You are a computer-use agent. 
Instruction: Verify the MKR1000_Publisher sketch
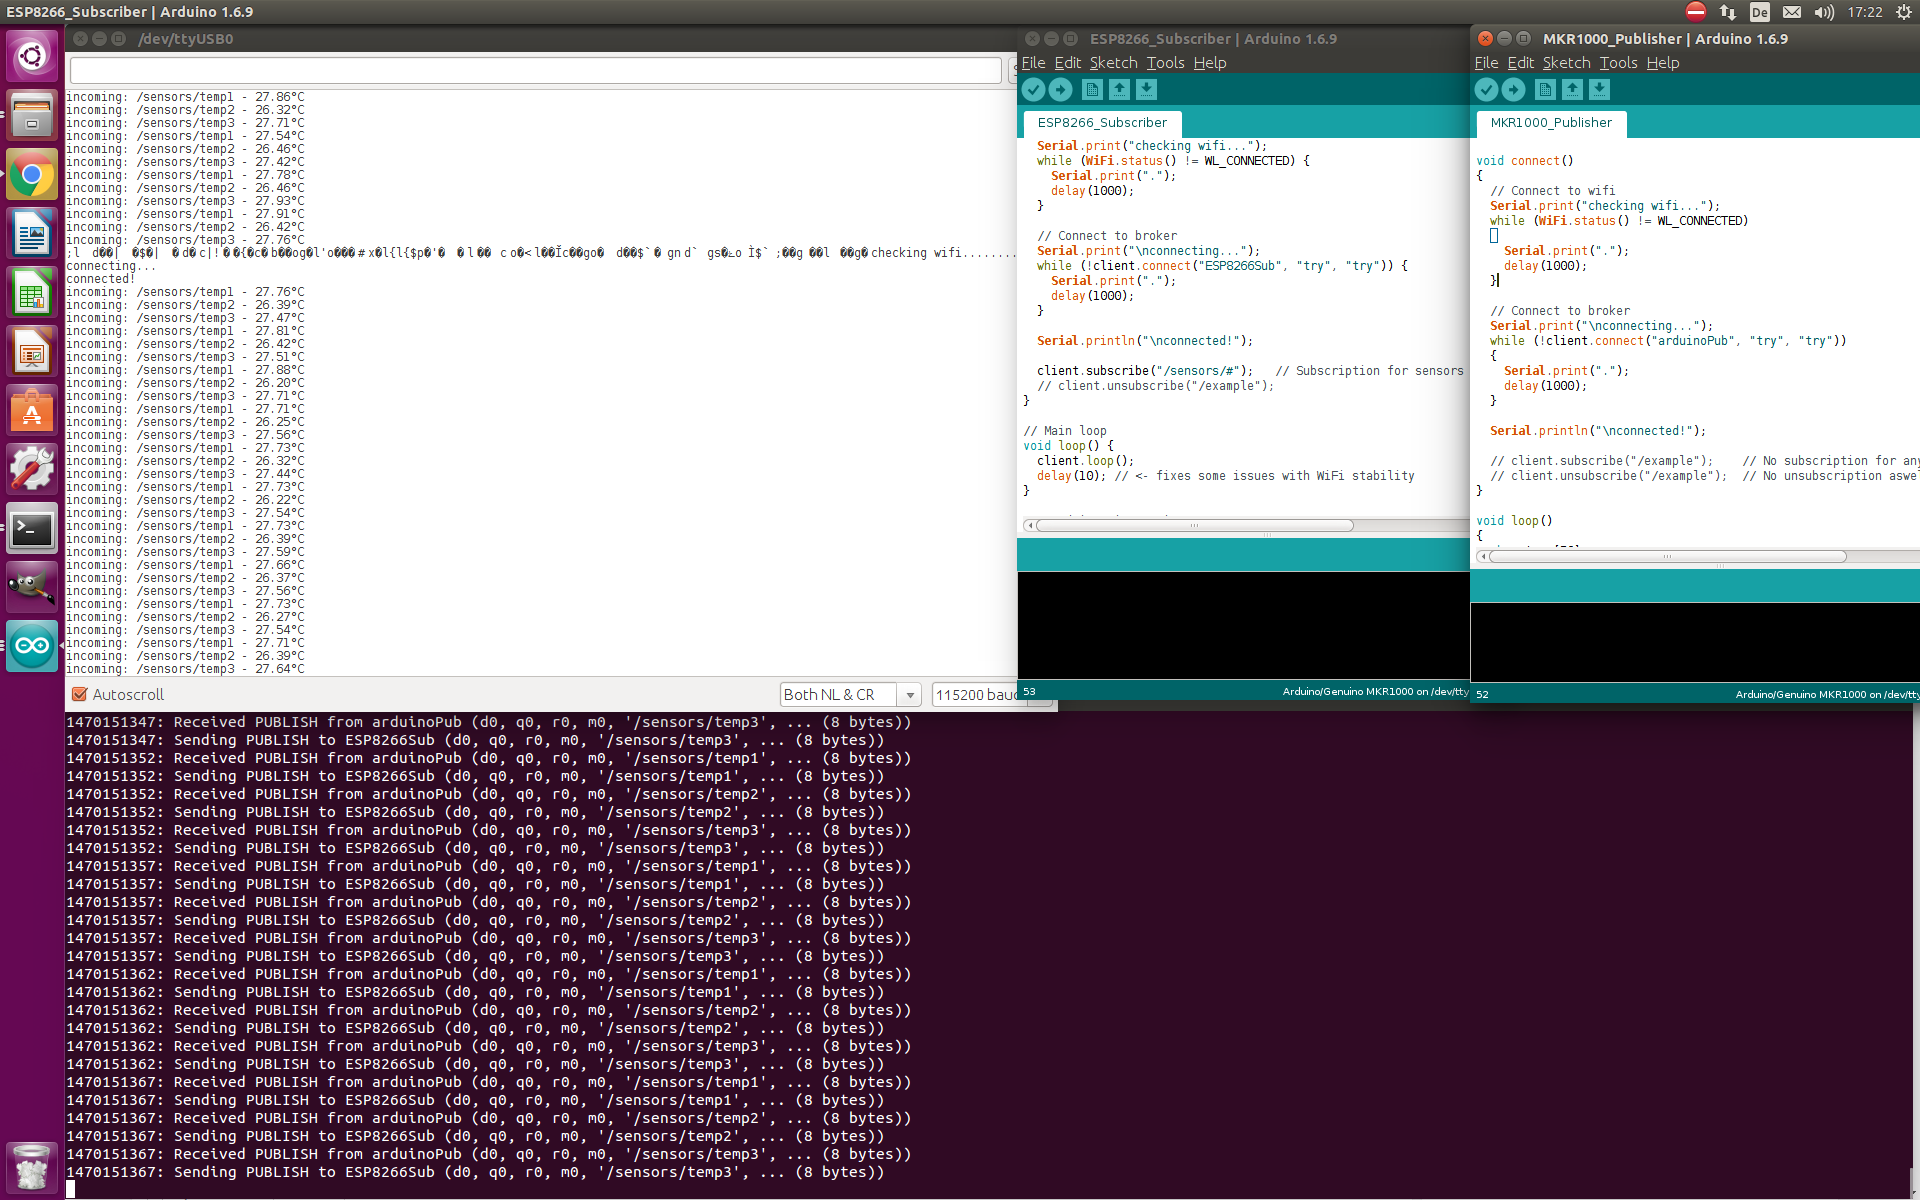tap(1487, 89)
